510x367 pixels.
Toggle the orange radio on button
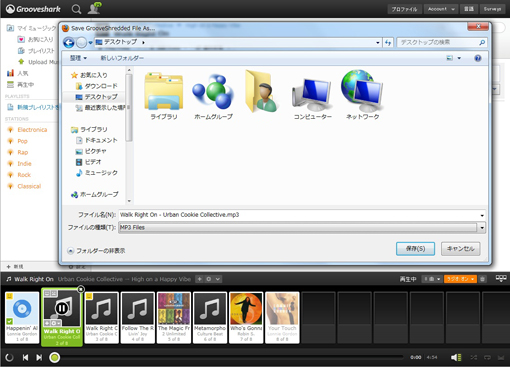(x=460, y=279)
